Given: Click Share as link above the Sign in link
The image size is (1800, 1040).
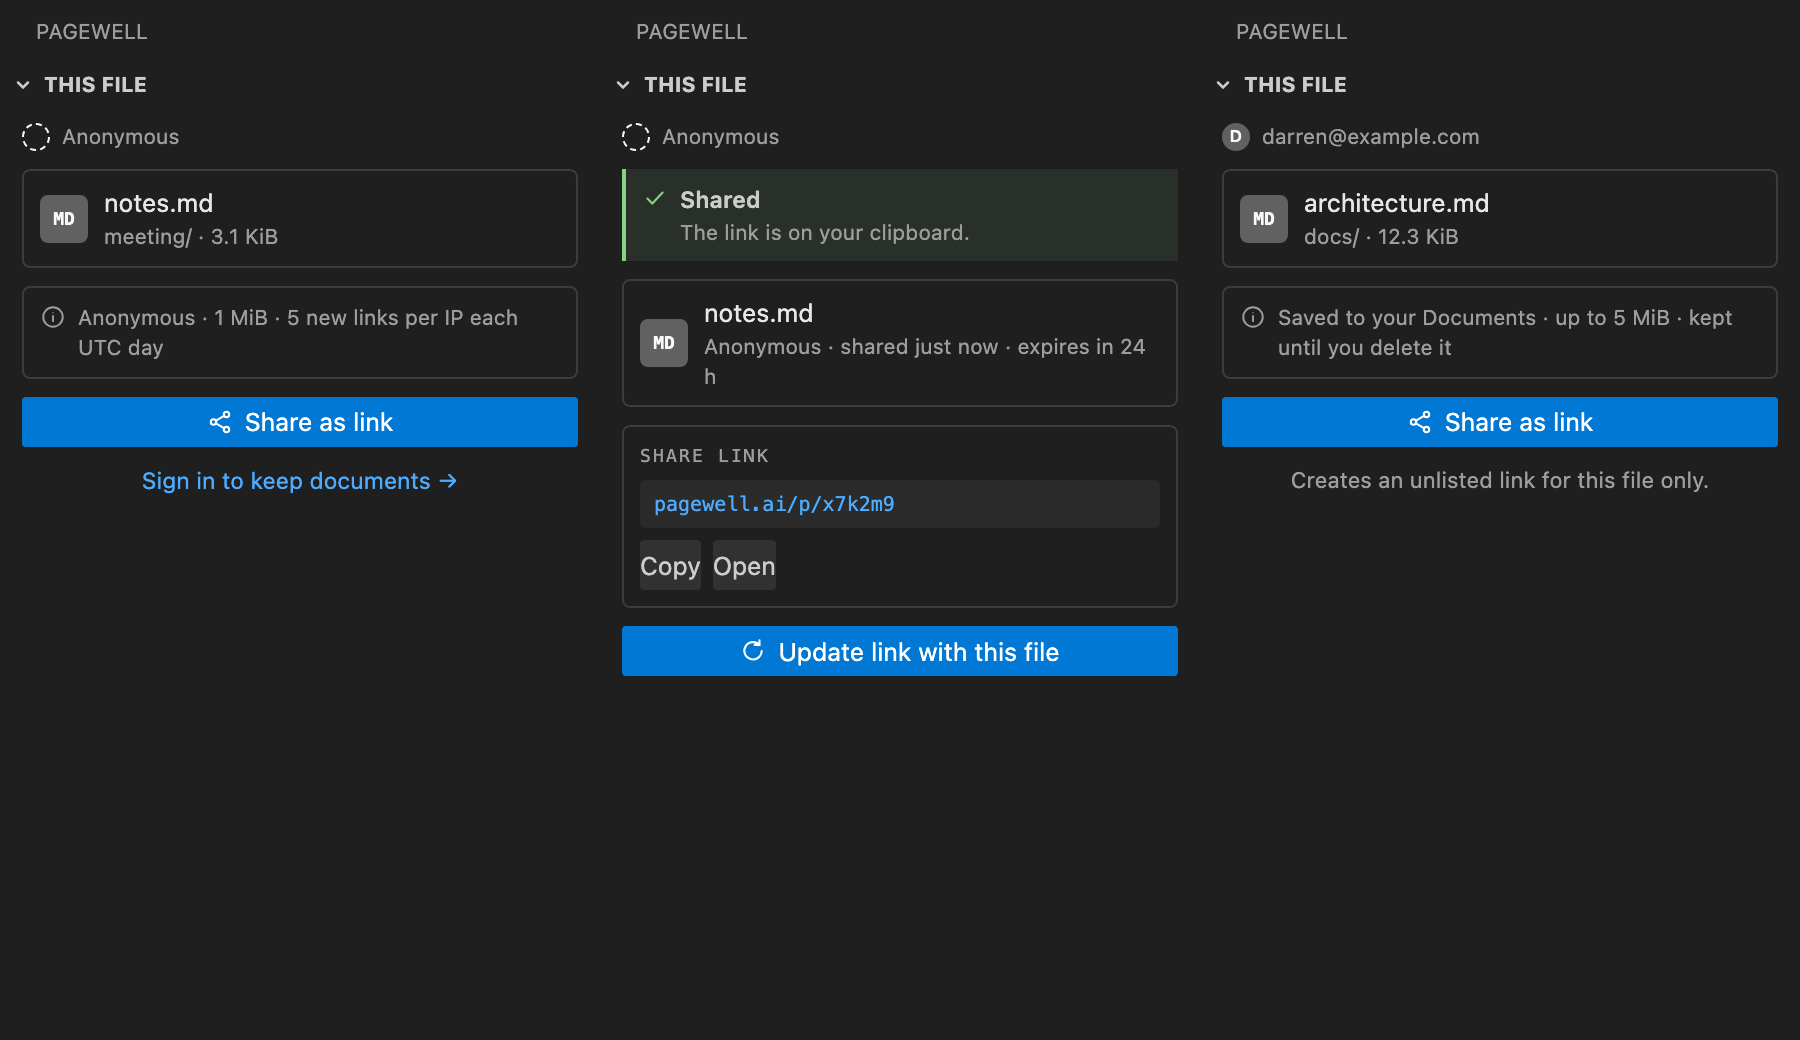Looking at the screenshot, I should (300, 422).
